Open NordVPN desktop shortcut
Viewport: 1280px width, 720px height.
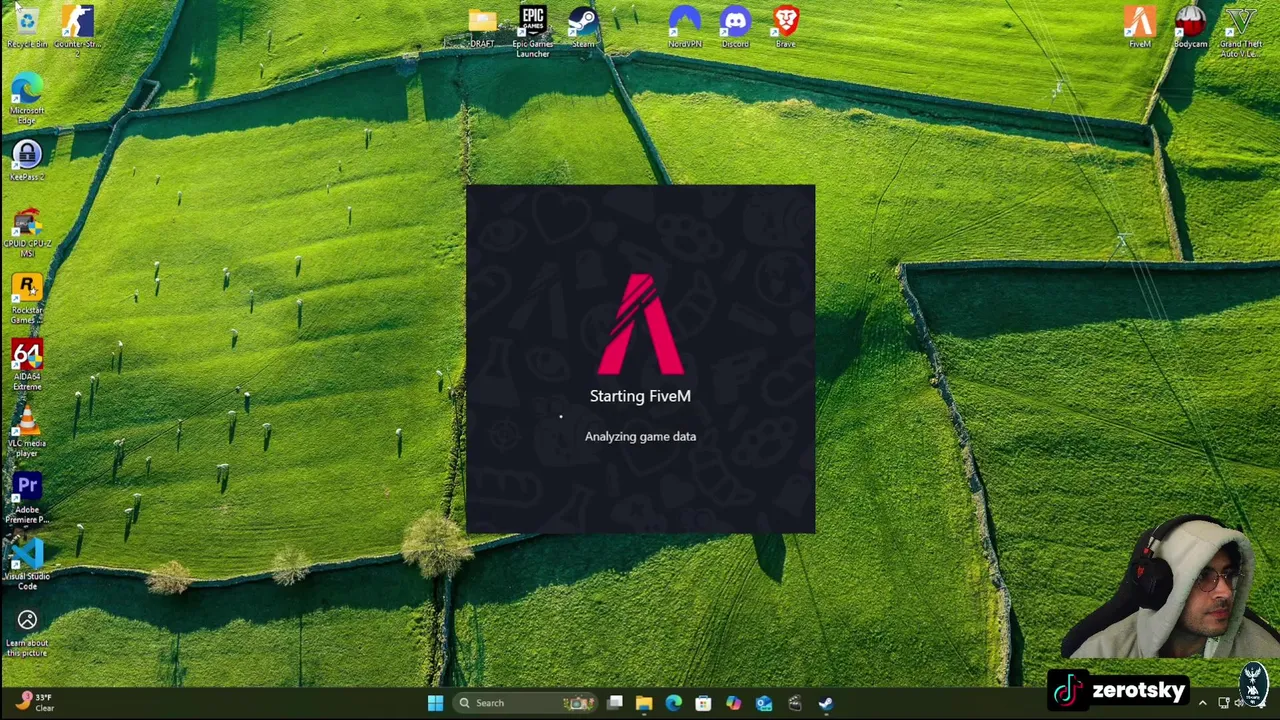tap(685, 27)
